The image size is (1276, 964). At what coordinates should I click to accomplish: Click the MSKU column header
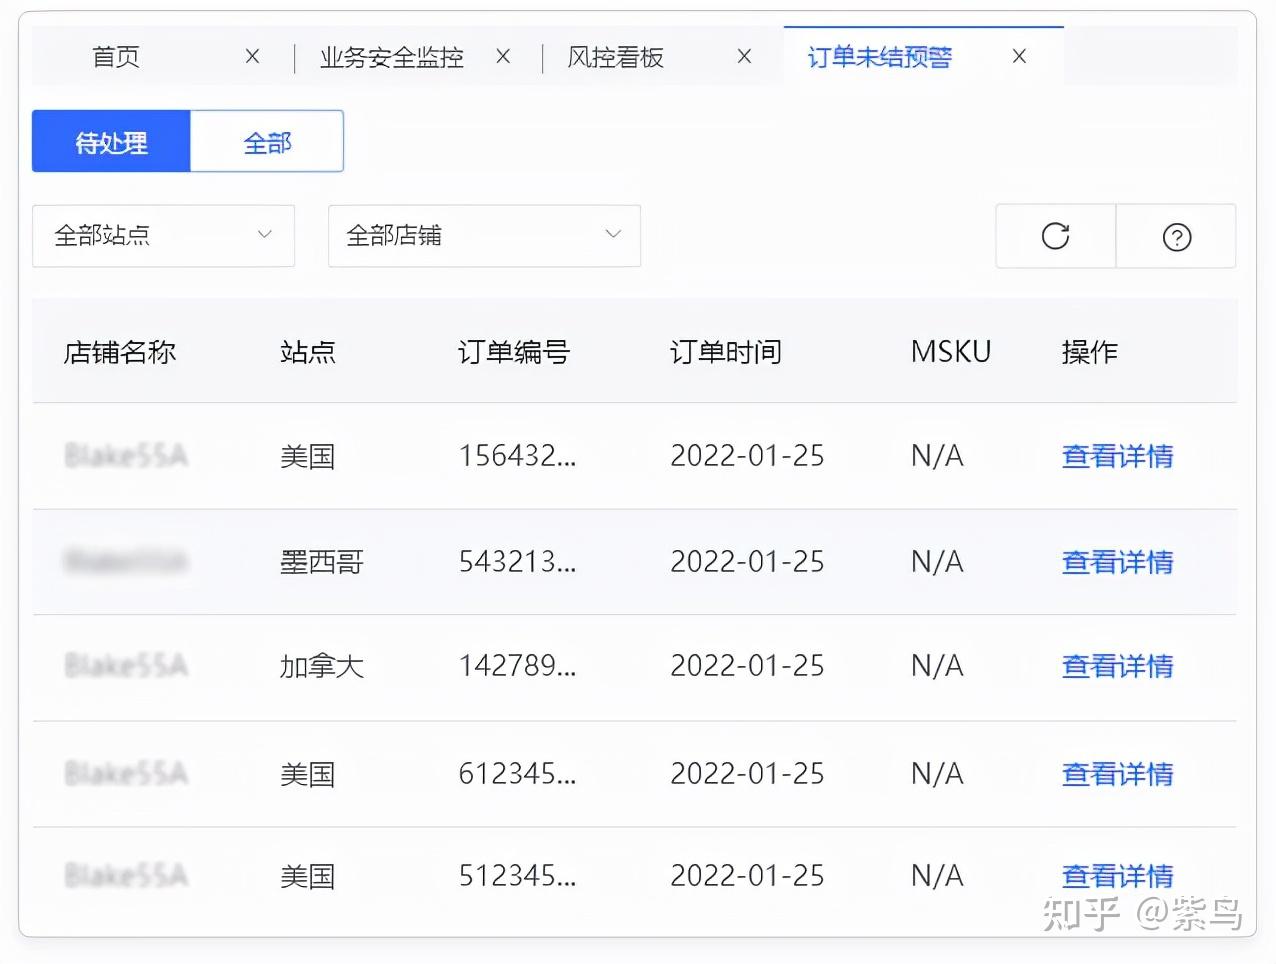click(x=950, y=352)
